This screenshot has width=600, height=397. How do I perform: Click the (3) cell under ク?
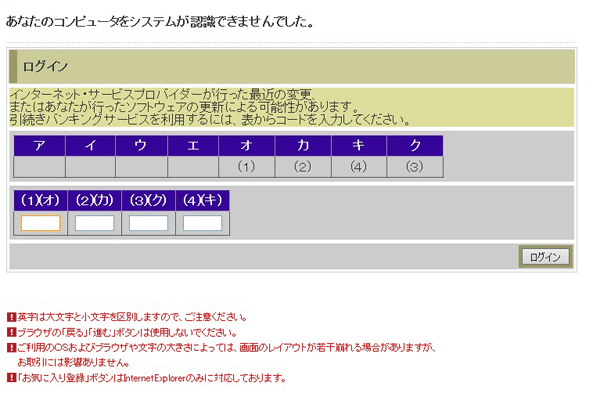(x=415, y=167)
